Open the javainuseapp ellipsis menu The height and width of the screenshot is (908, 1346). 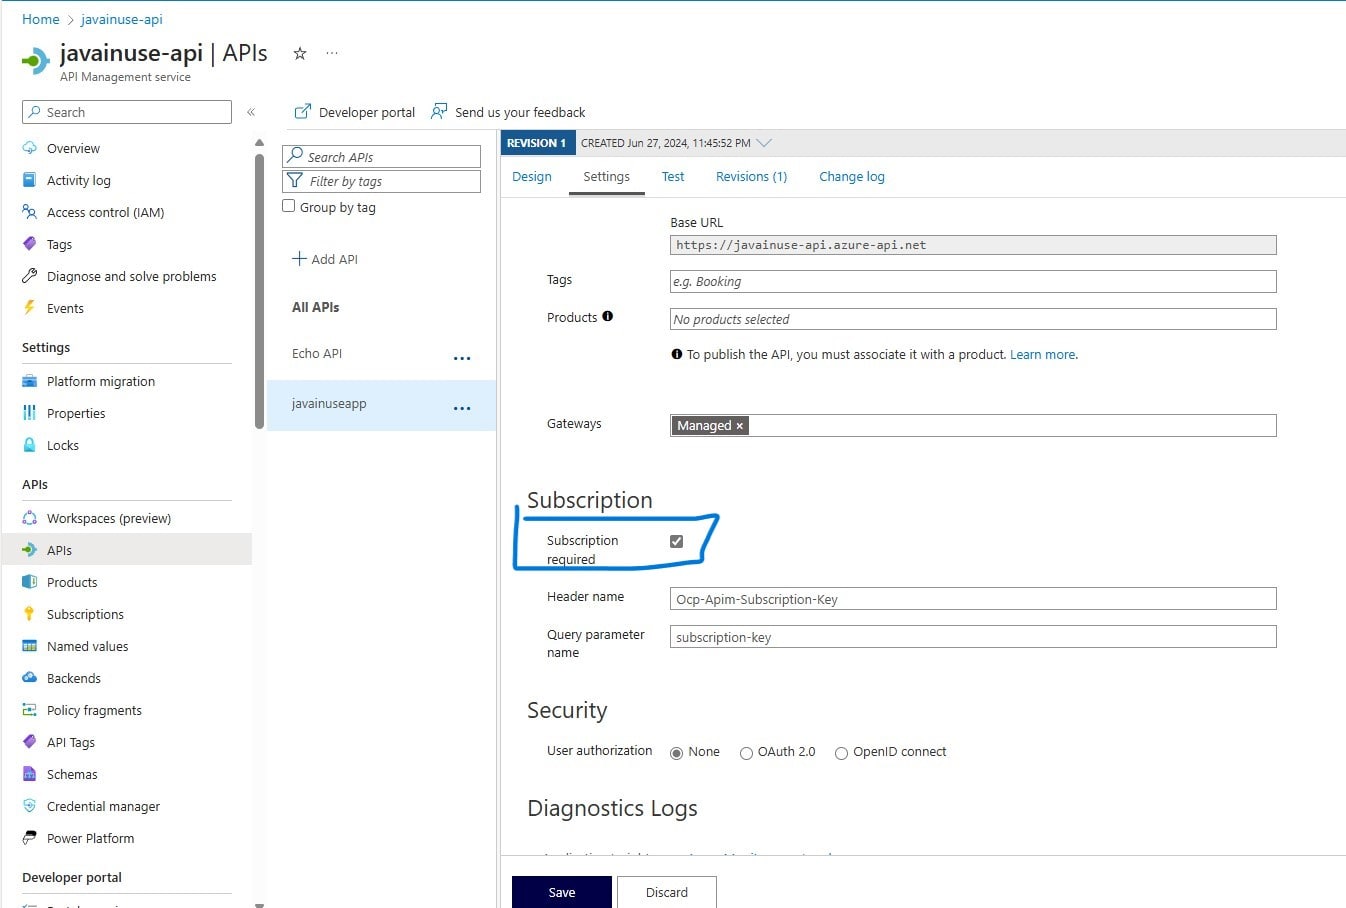(x=462, y=408)
